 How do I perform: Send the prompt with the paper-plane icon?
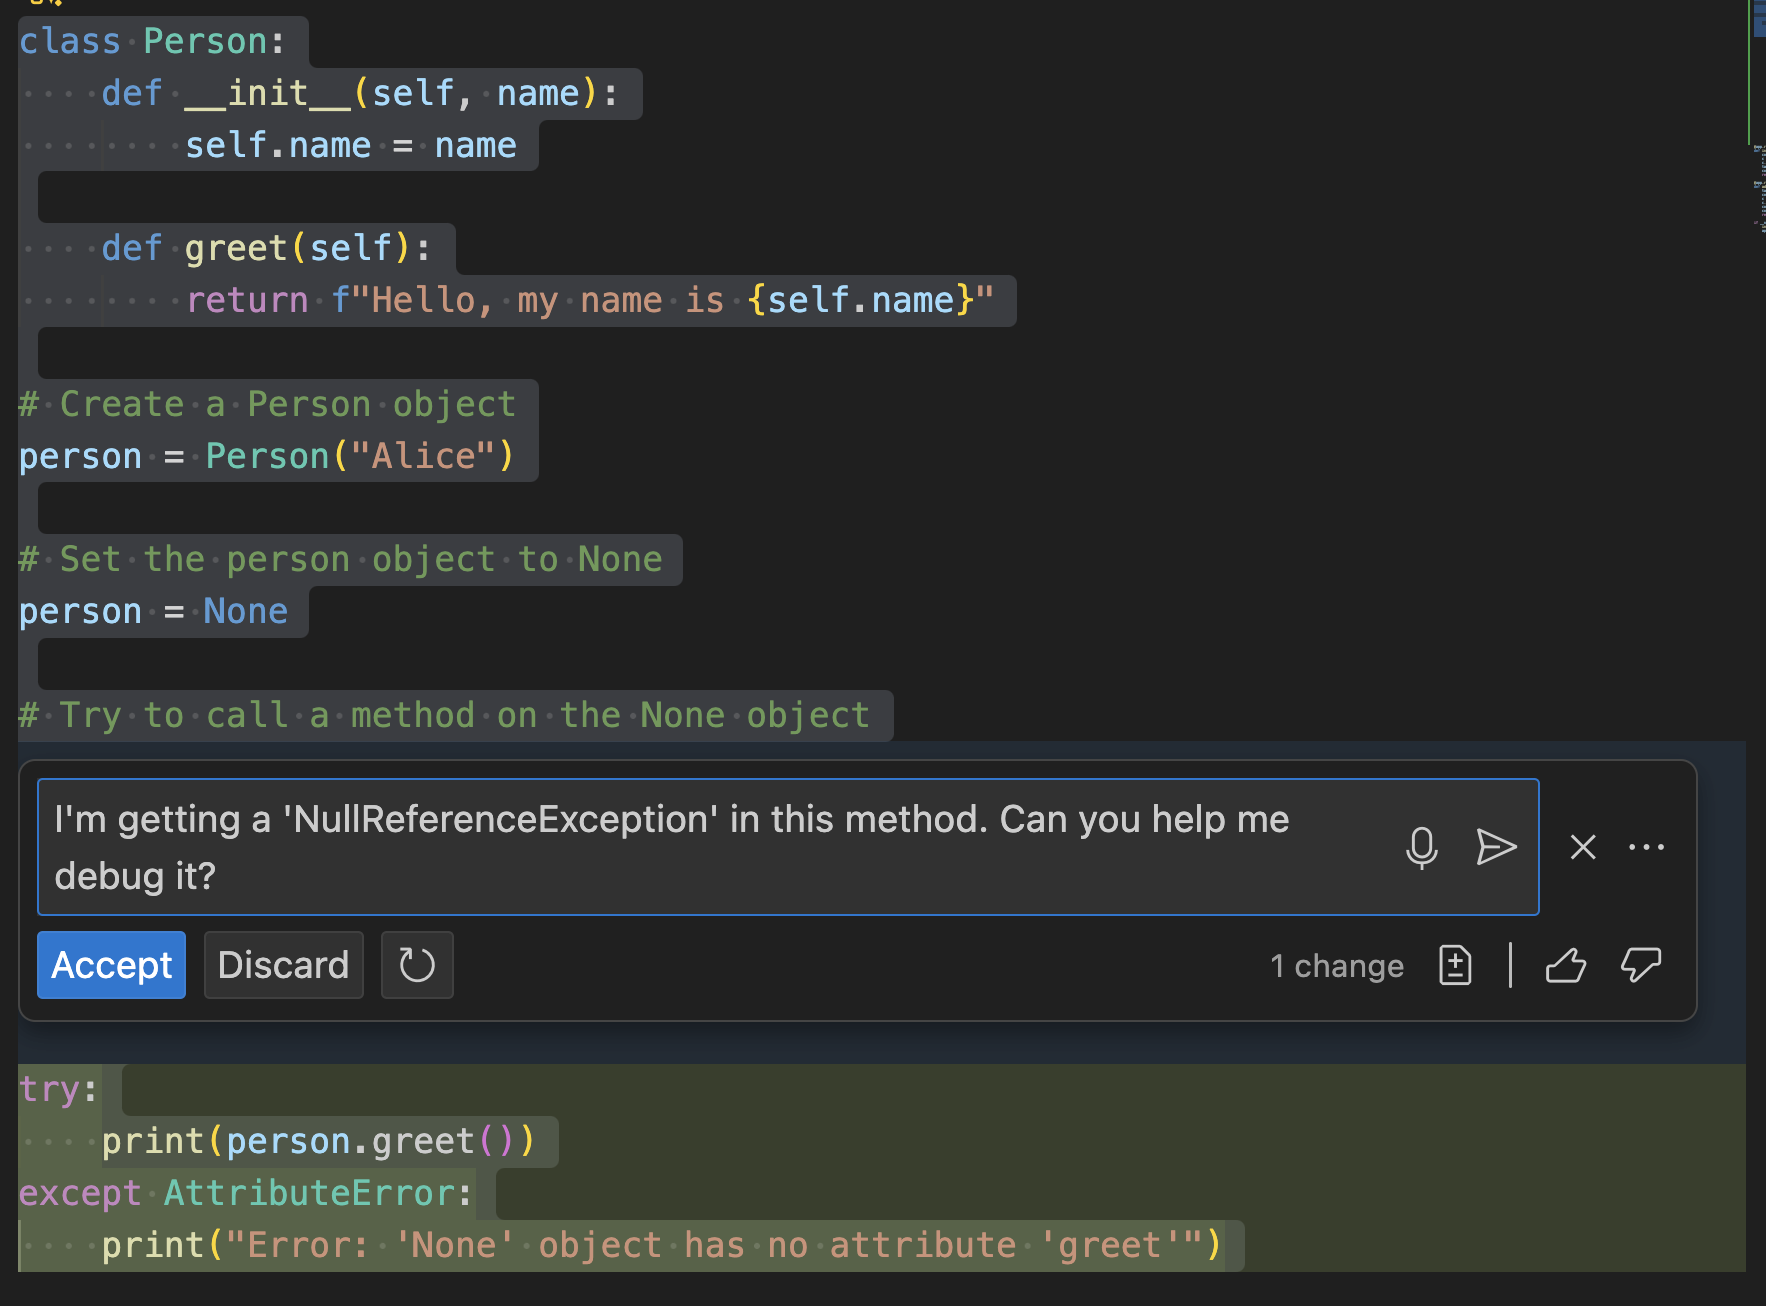[1496, 847]
